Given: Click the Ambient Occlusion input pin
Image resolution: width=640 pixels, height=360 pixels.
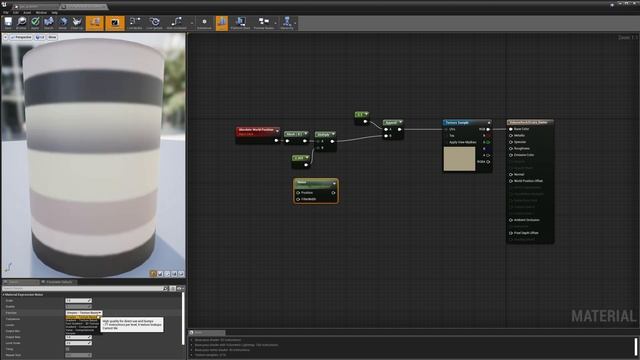Looking at the screenshot, I should (x=511, y=220).
